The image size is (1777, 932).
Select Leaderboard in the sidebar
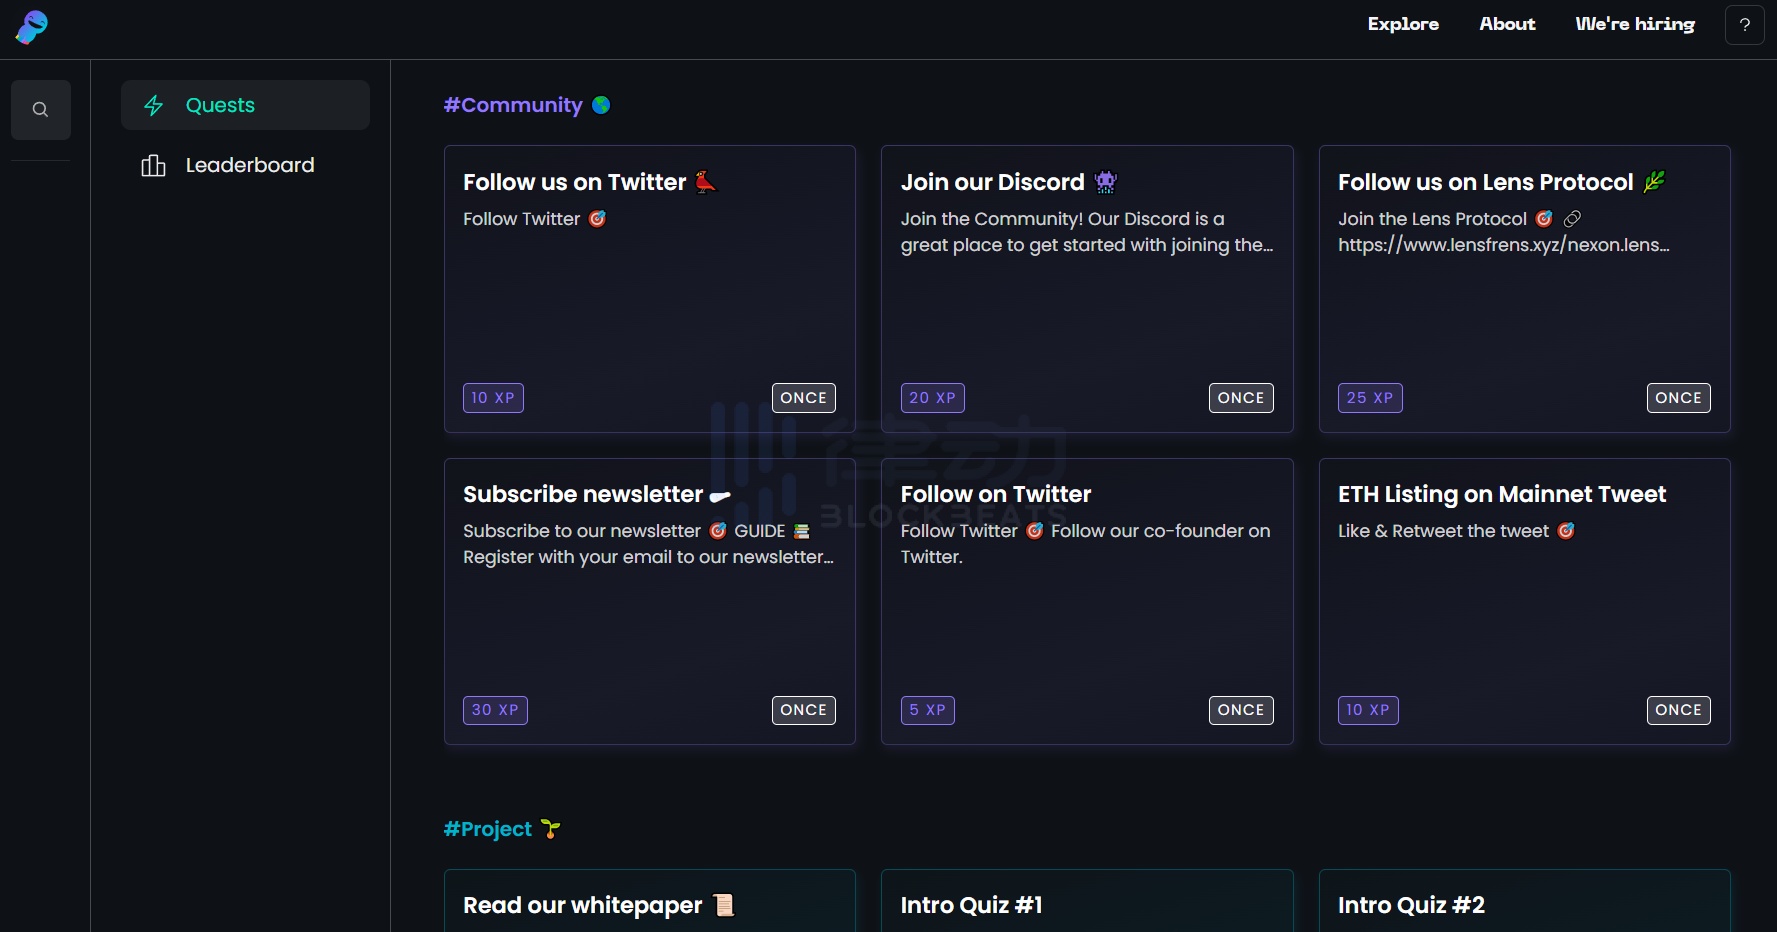pyautogui.click(x=249, y=165)
